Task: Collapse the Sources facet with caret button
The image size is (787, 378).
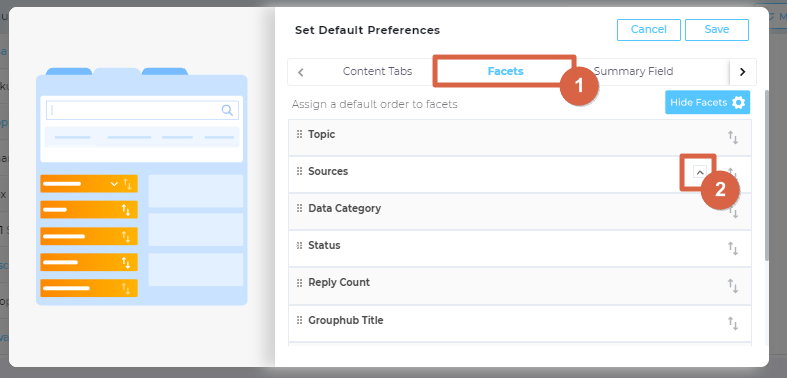Action: pos(700,172)
